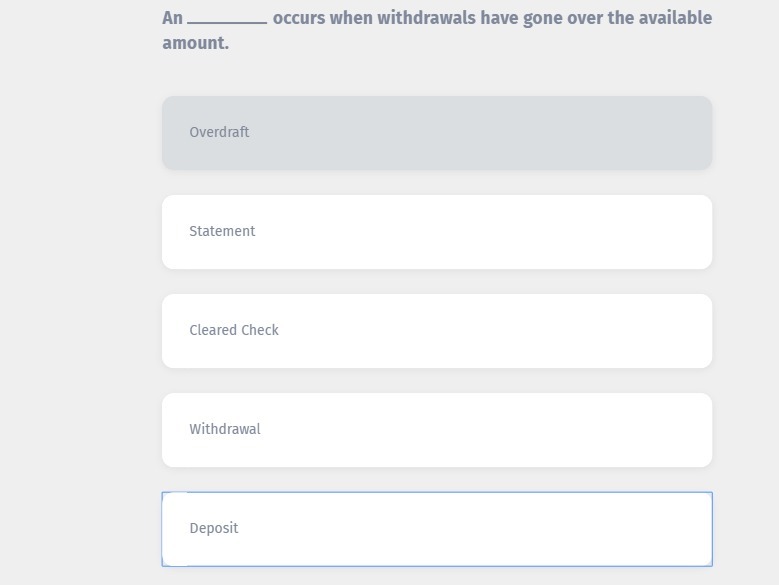This screenshot has height=585, width=779.
Task: Choose the Deposit answer option
Action: (436, 529)
